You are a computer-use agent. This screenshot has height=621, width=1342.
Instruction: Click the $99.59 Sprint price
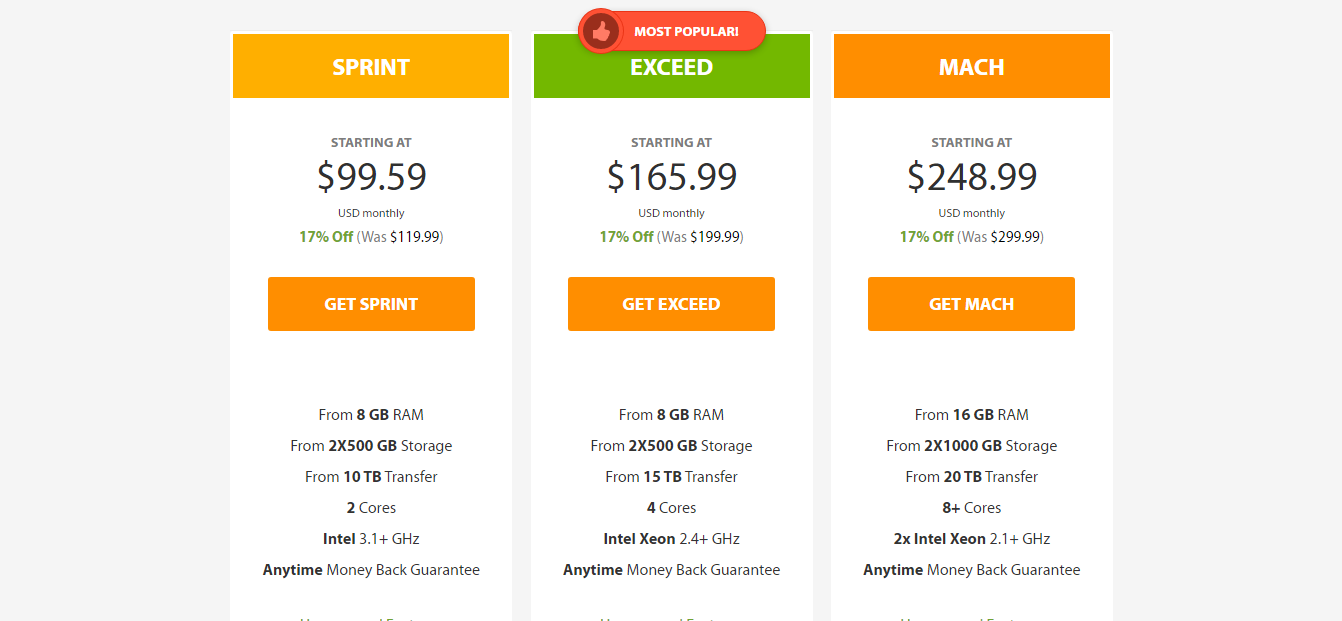(x=372, y=177)
